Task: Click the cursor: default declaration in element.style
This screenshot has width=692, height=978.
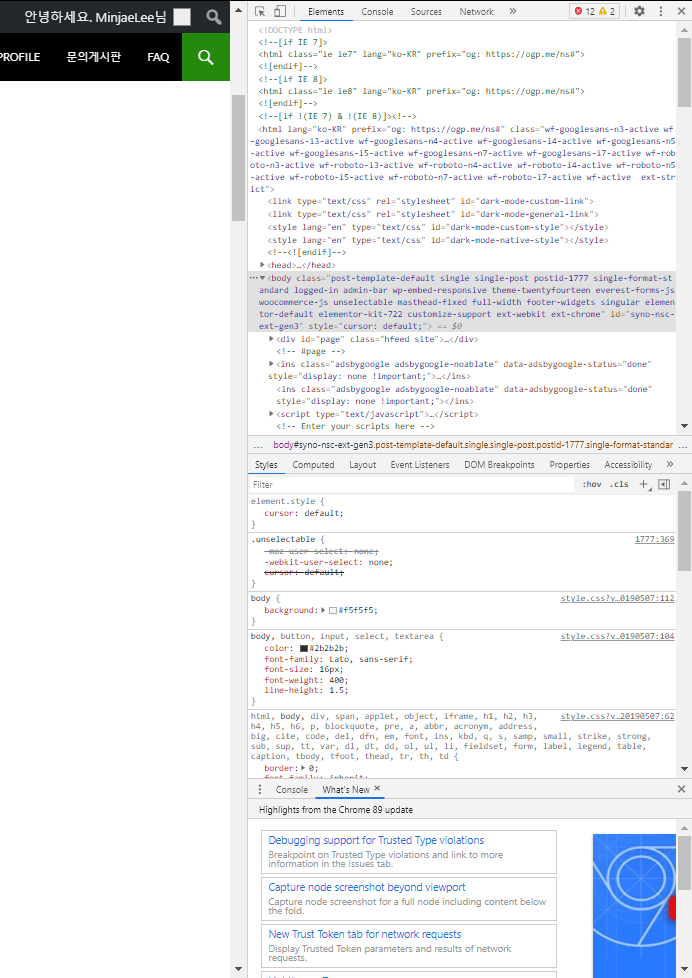Action: point(303,513)
